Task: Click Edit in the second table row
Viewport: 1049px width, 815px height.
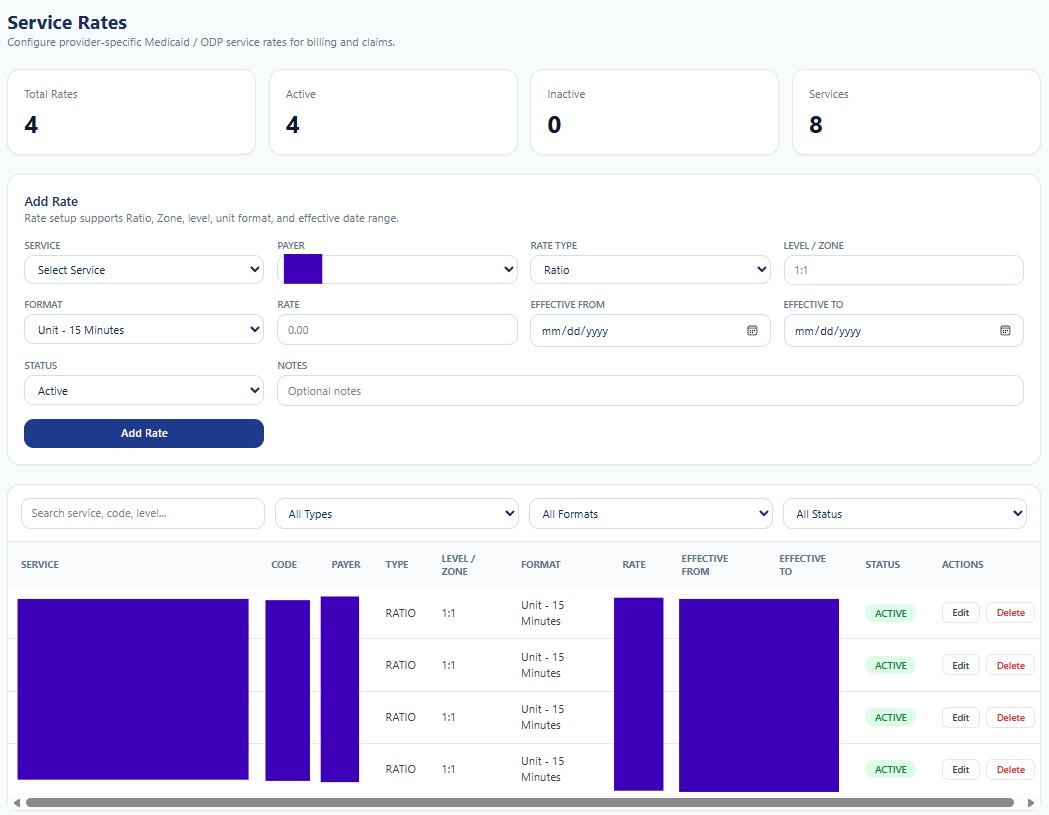Action: click(961, 665)
